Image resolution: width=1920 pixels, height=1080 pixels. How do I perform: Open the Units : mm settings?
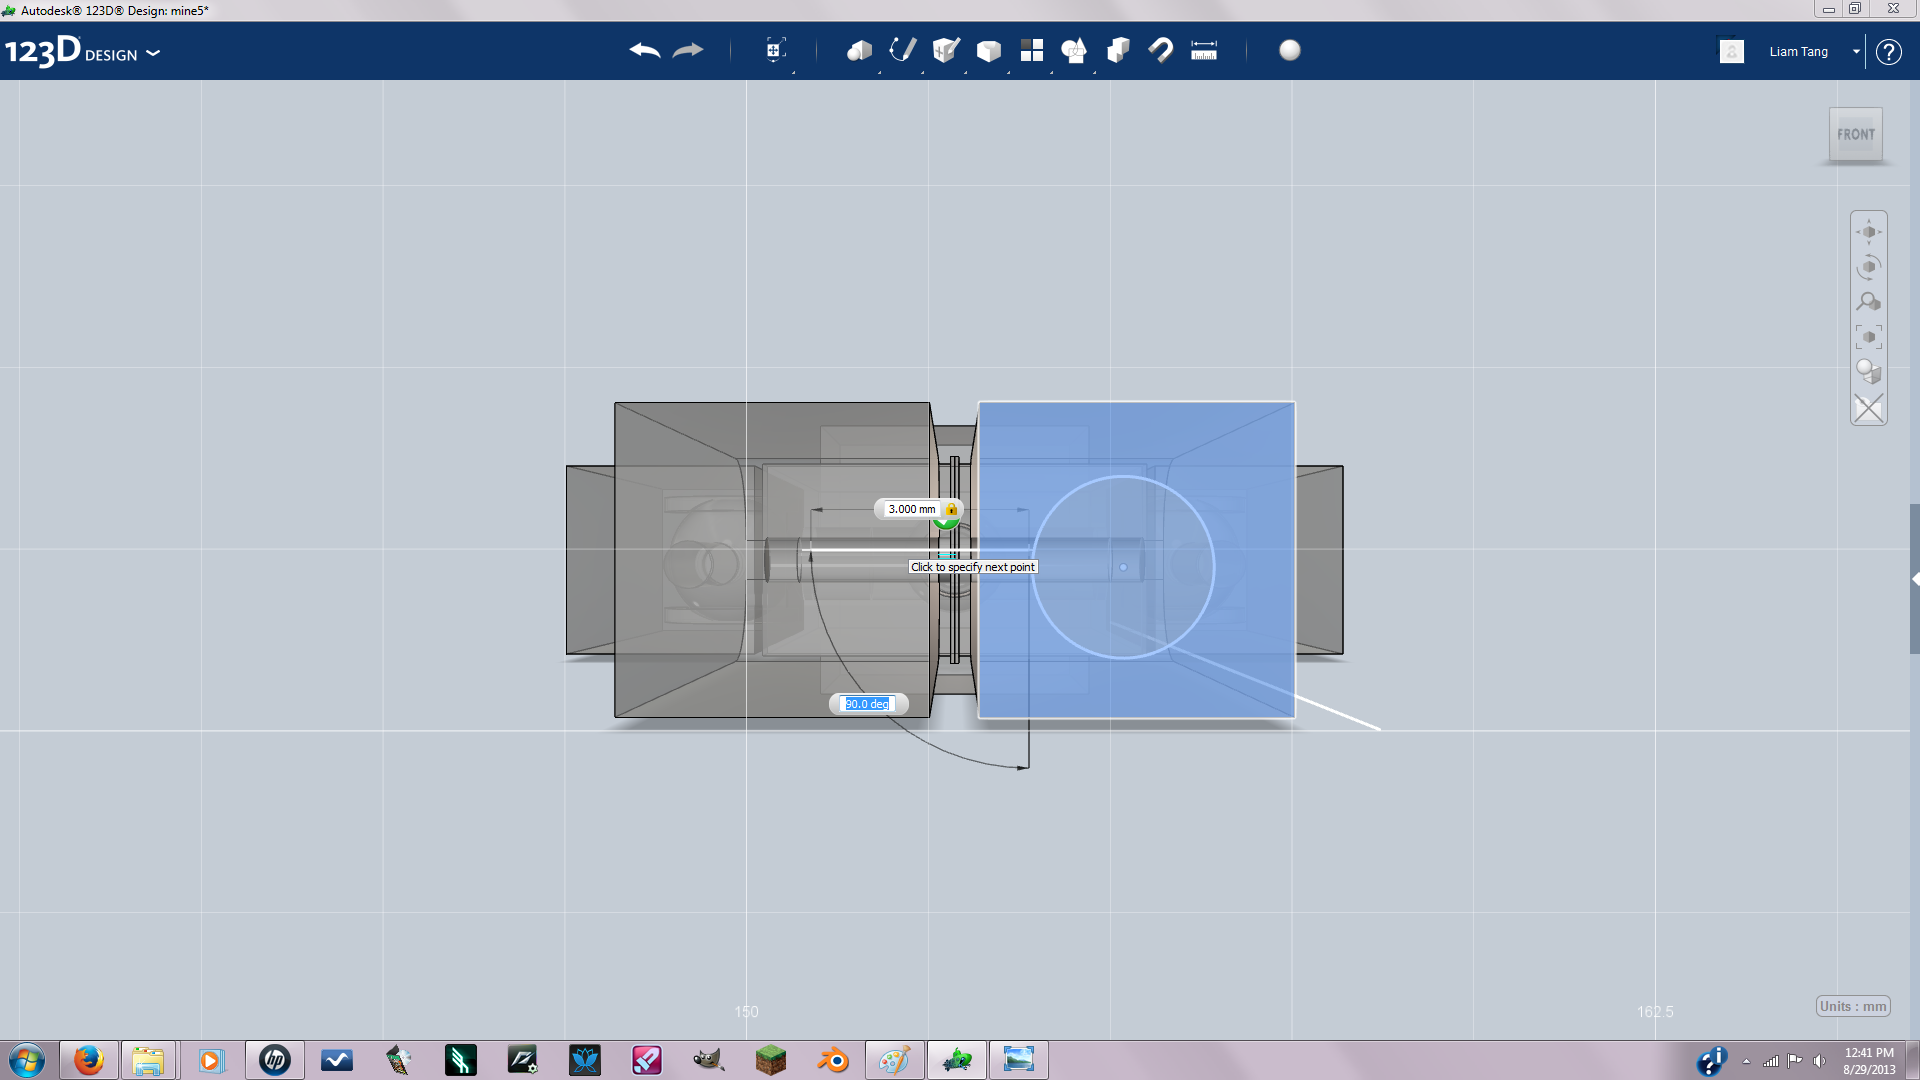point(1853,1006)
